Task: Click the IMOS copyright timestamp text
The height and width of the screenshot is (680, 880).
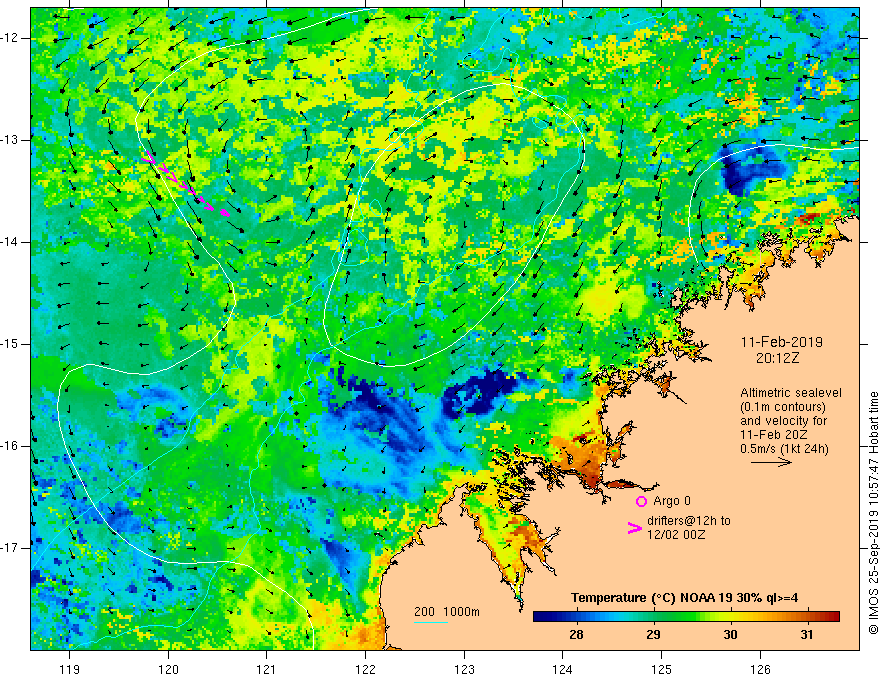Action: [x=873, y=513]
